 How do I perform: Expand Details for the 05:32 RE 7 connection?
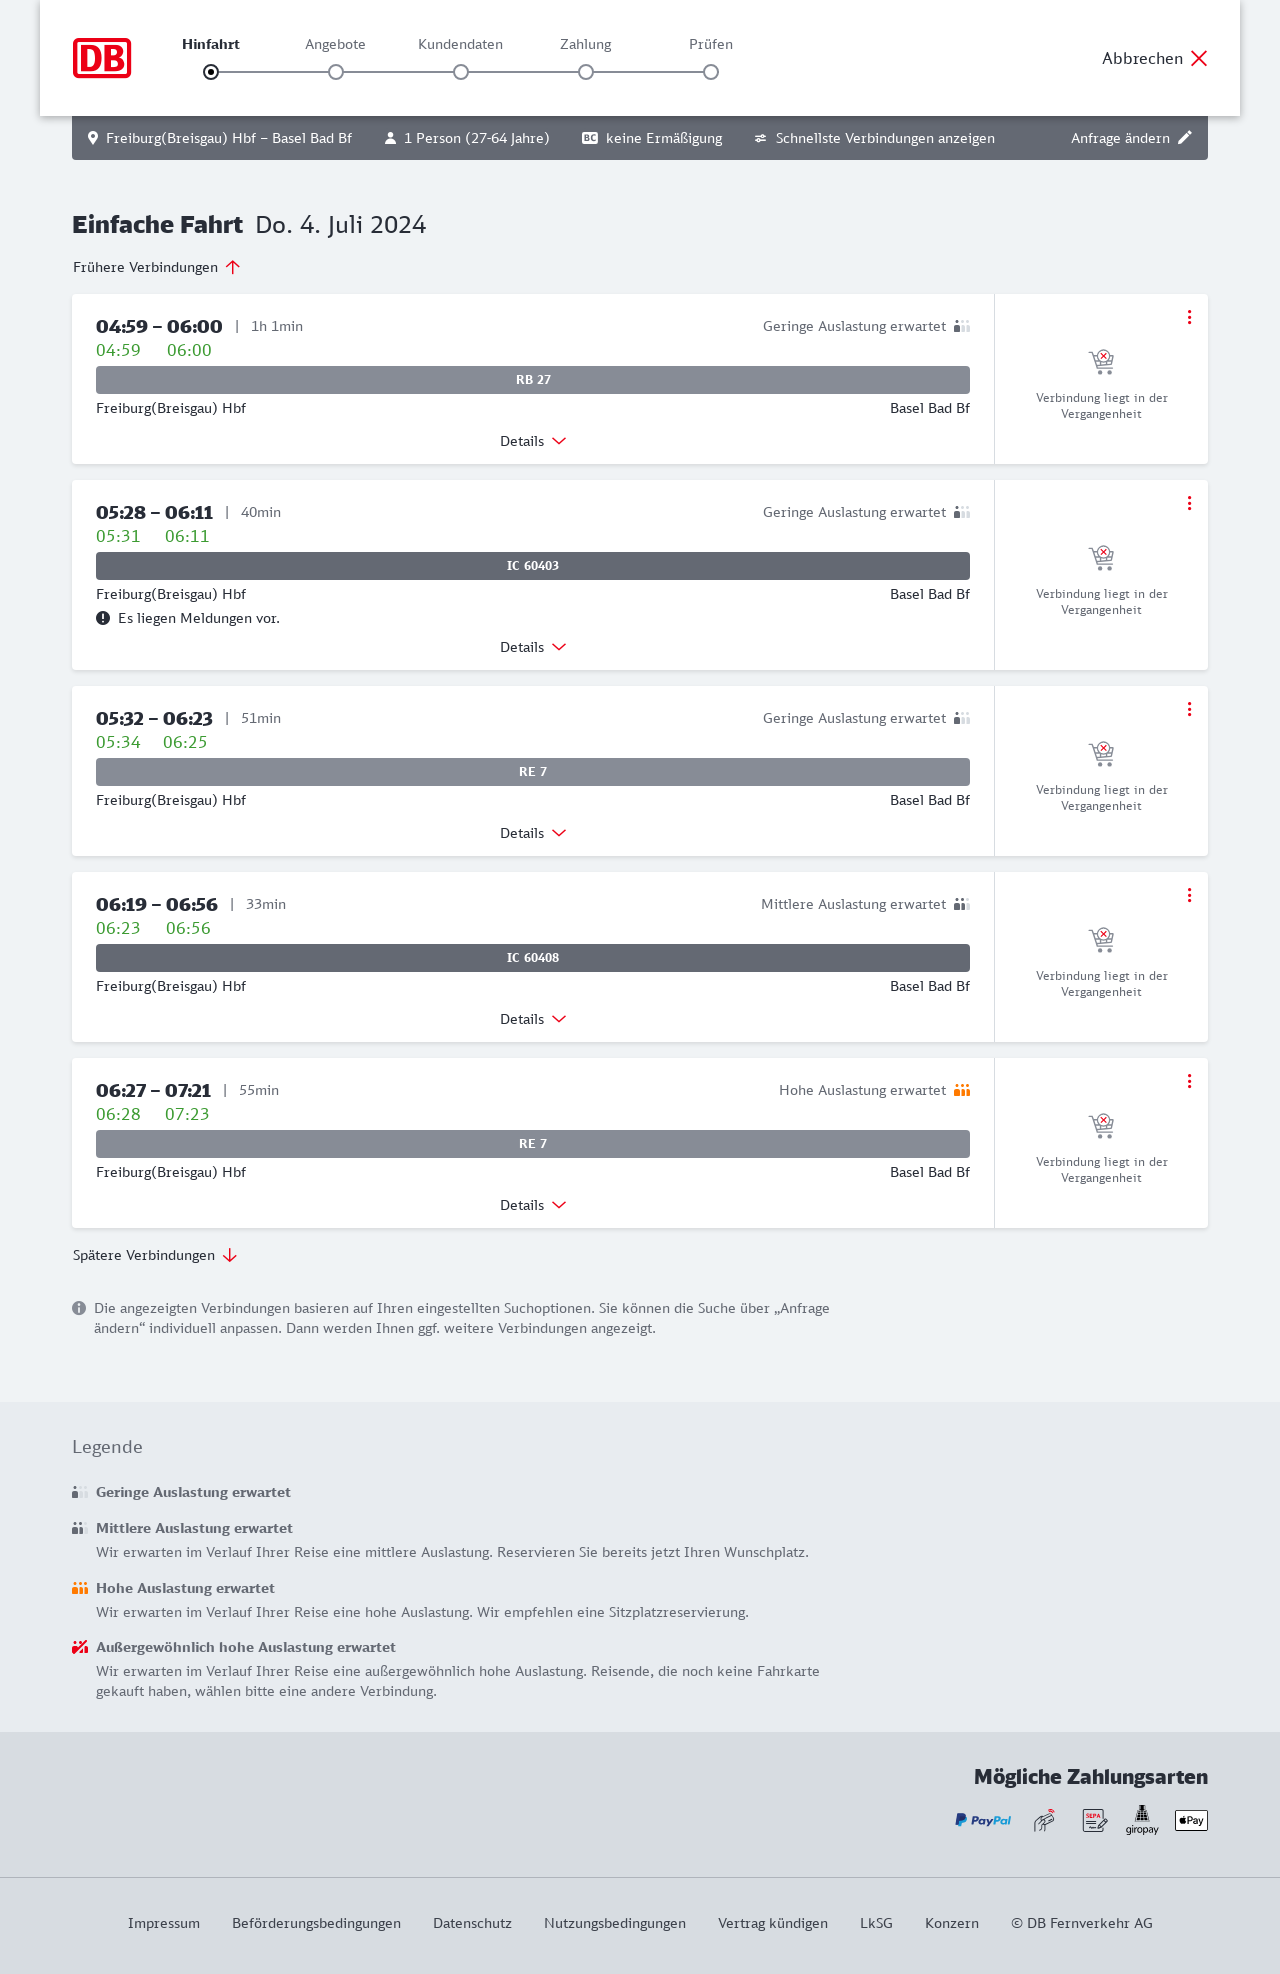[533, 833]
